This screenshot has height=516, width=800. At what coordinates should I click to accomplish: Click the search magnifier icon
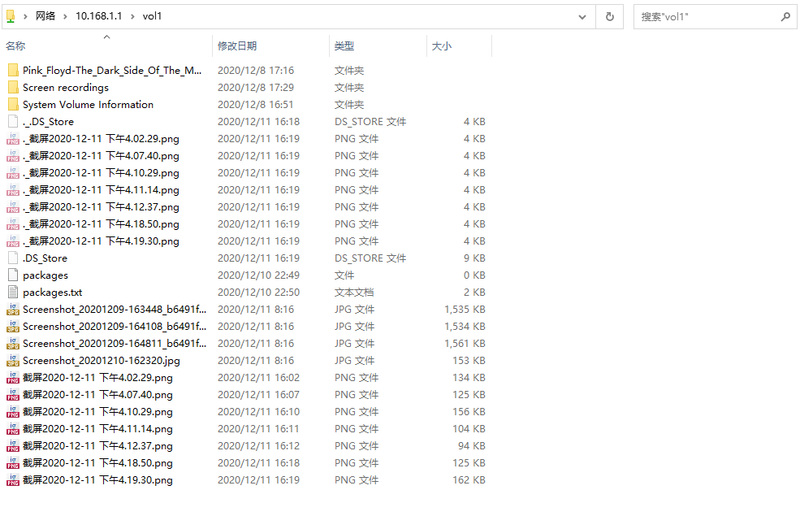point(786,17)
